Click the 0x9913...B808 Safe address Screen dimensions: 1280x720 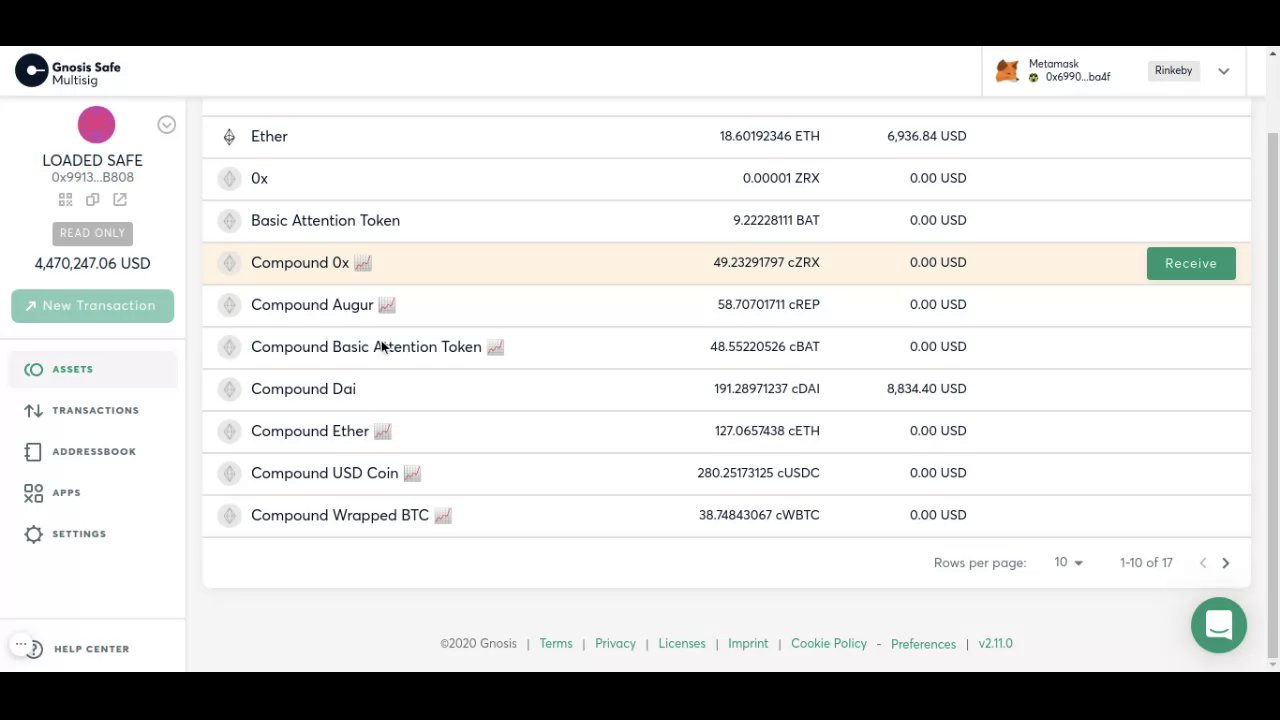92,178
